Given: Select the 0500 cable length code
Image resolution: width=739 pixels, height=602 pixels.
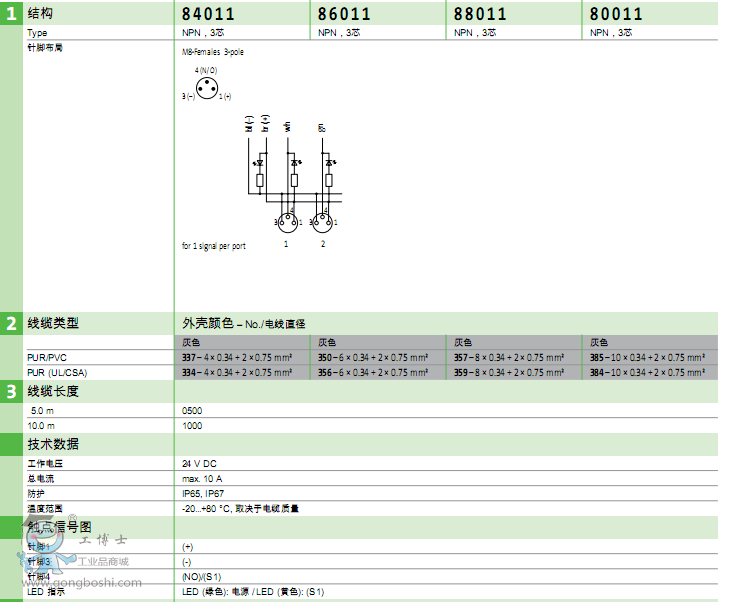Looking at the screenshot, I should click(194, 411).
